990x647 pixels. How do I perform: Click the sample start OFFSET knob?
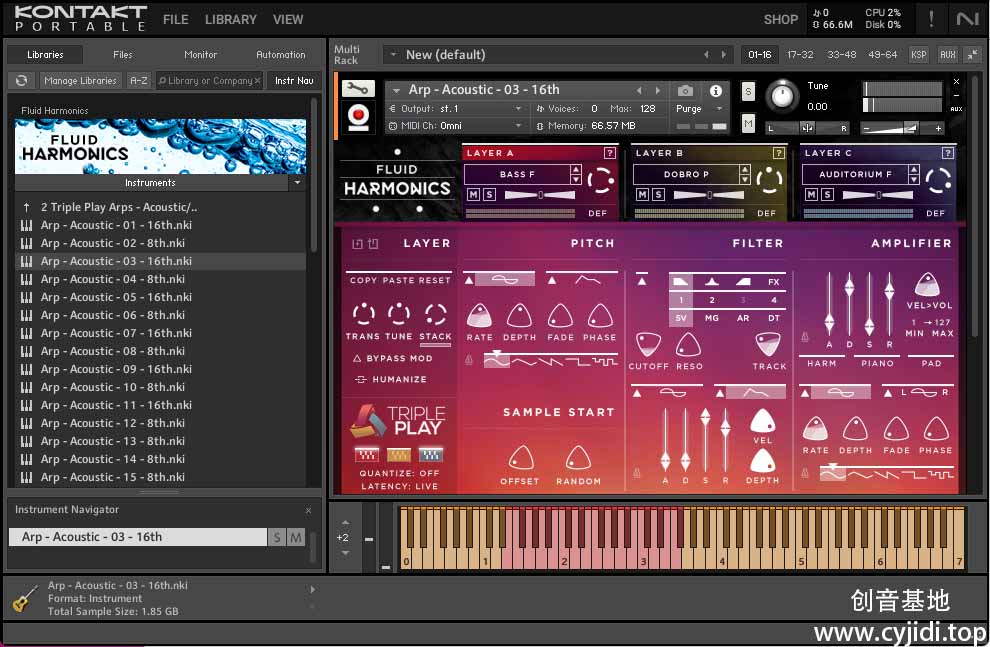[x=521, y=458]
